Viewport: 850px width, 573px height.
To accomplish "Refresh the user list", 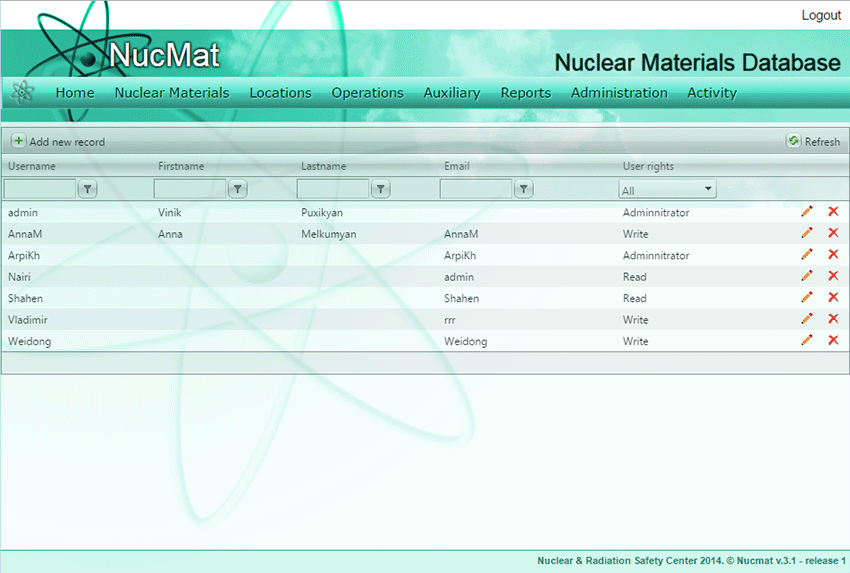I will [x=813, y=142].
